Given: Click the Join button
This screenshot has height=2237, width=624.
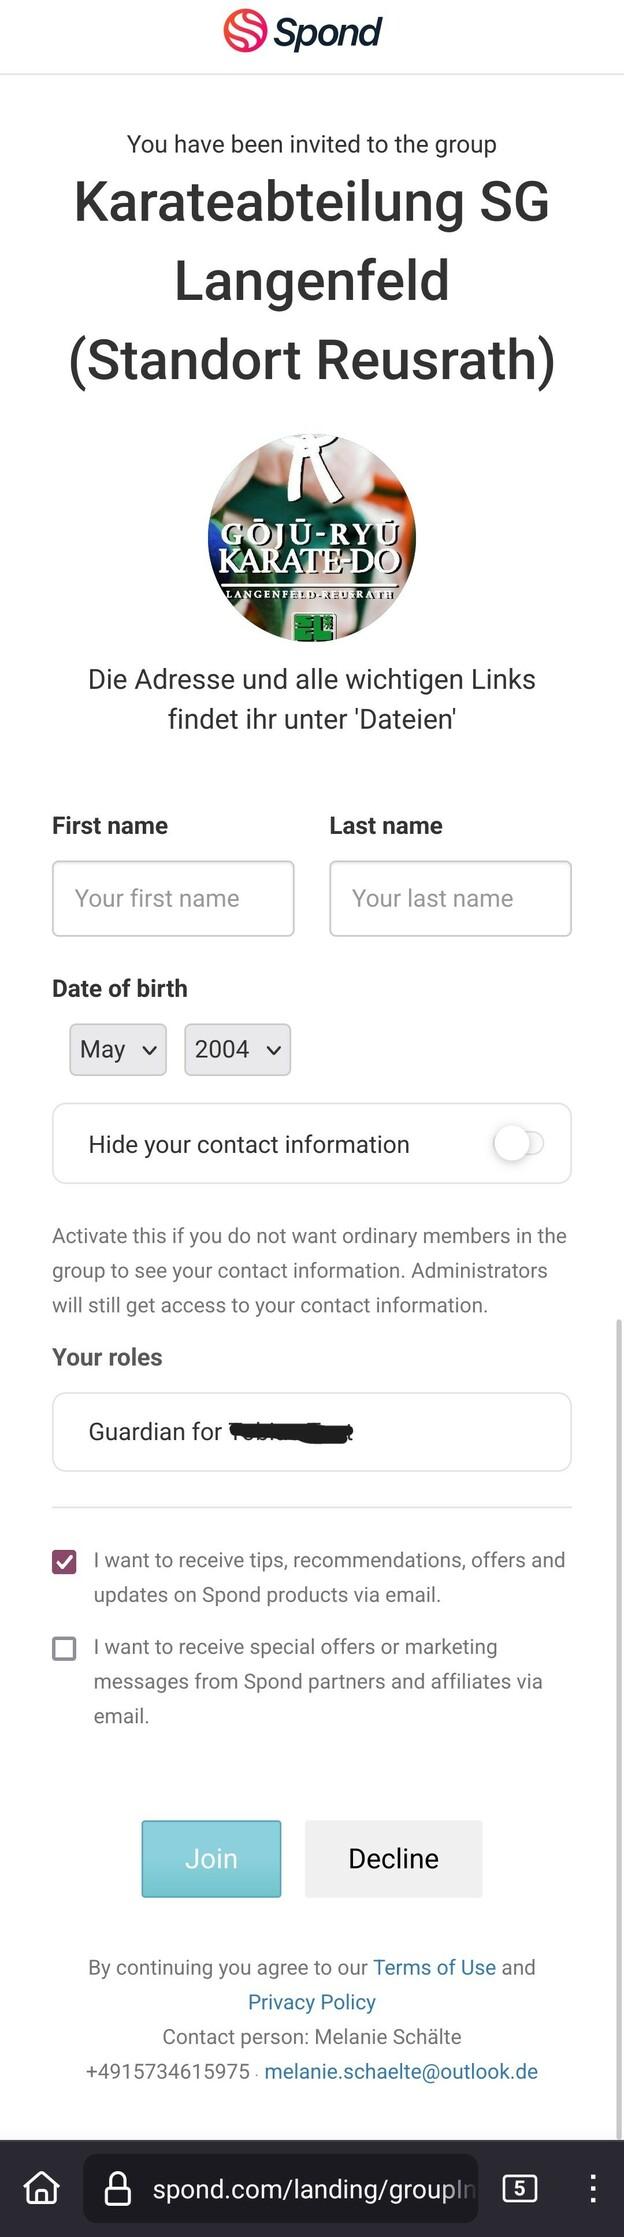Looking at the screenshot, I should pyautogui.click(x=211, y=1858).
